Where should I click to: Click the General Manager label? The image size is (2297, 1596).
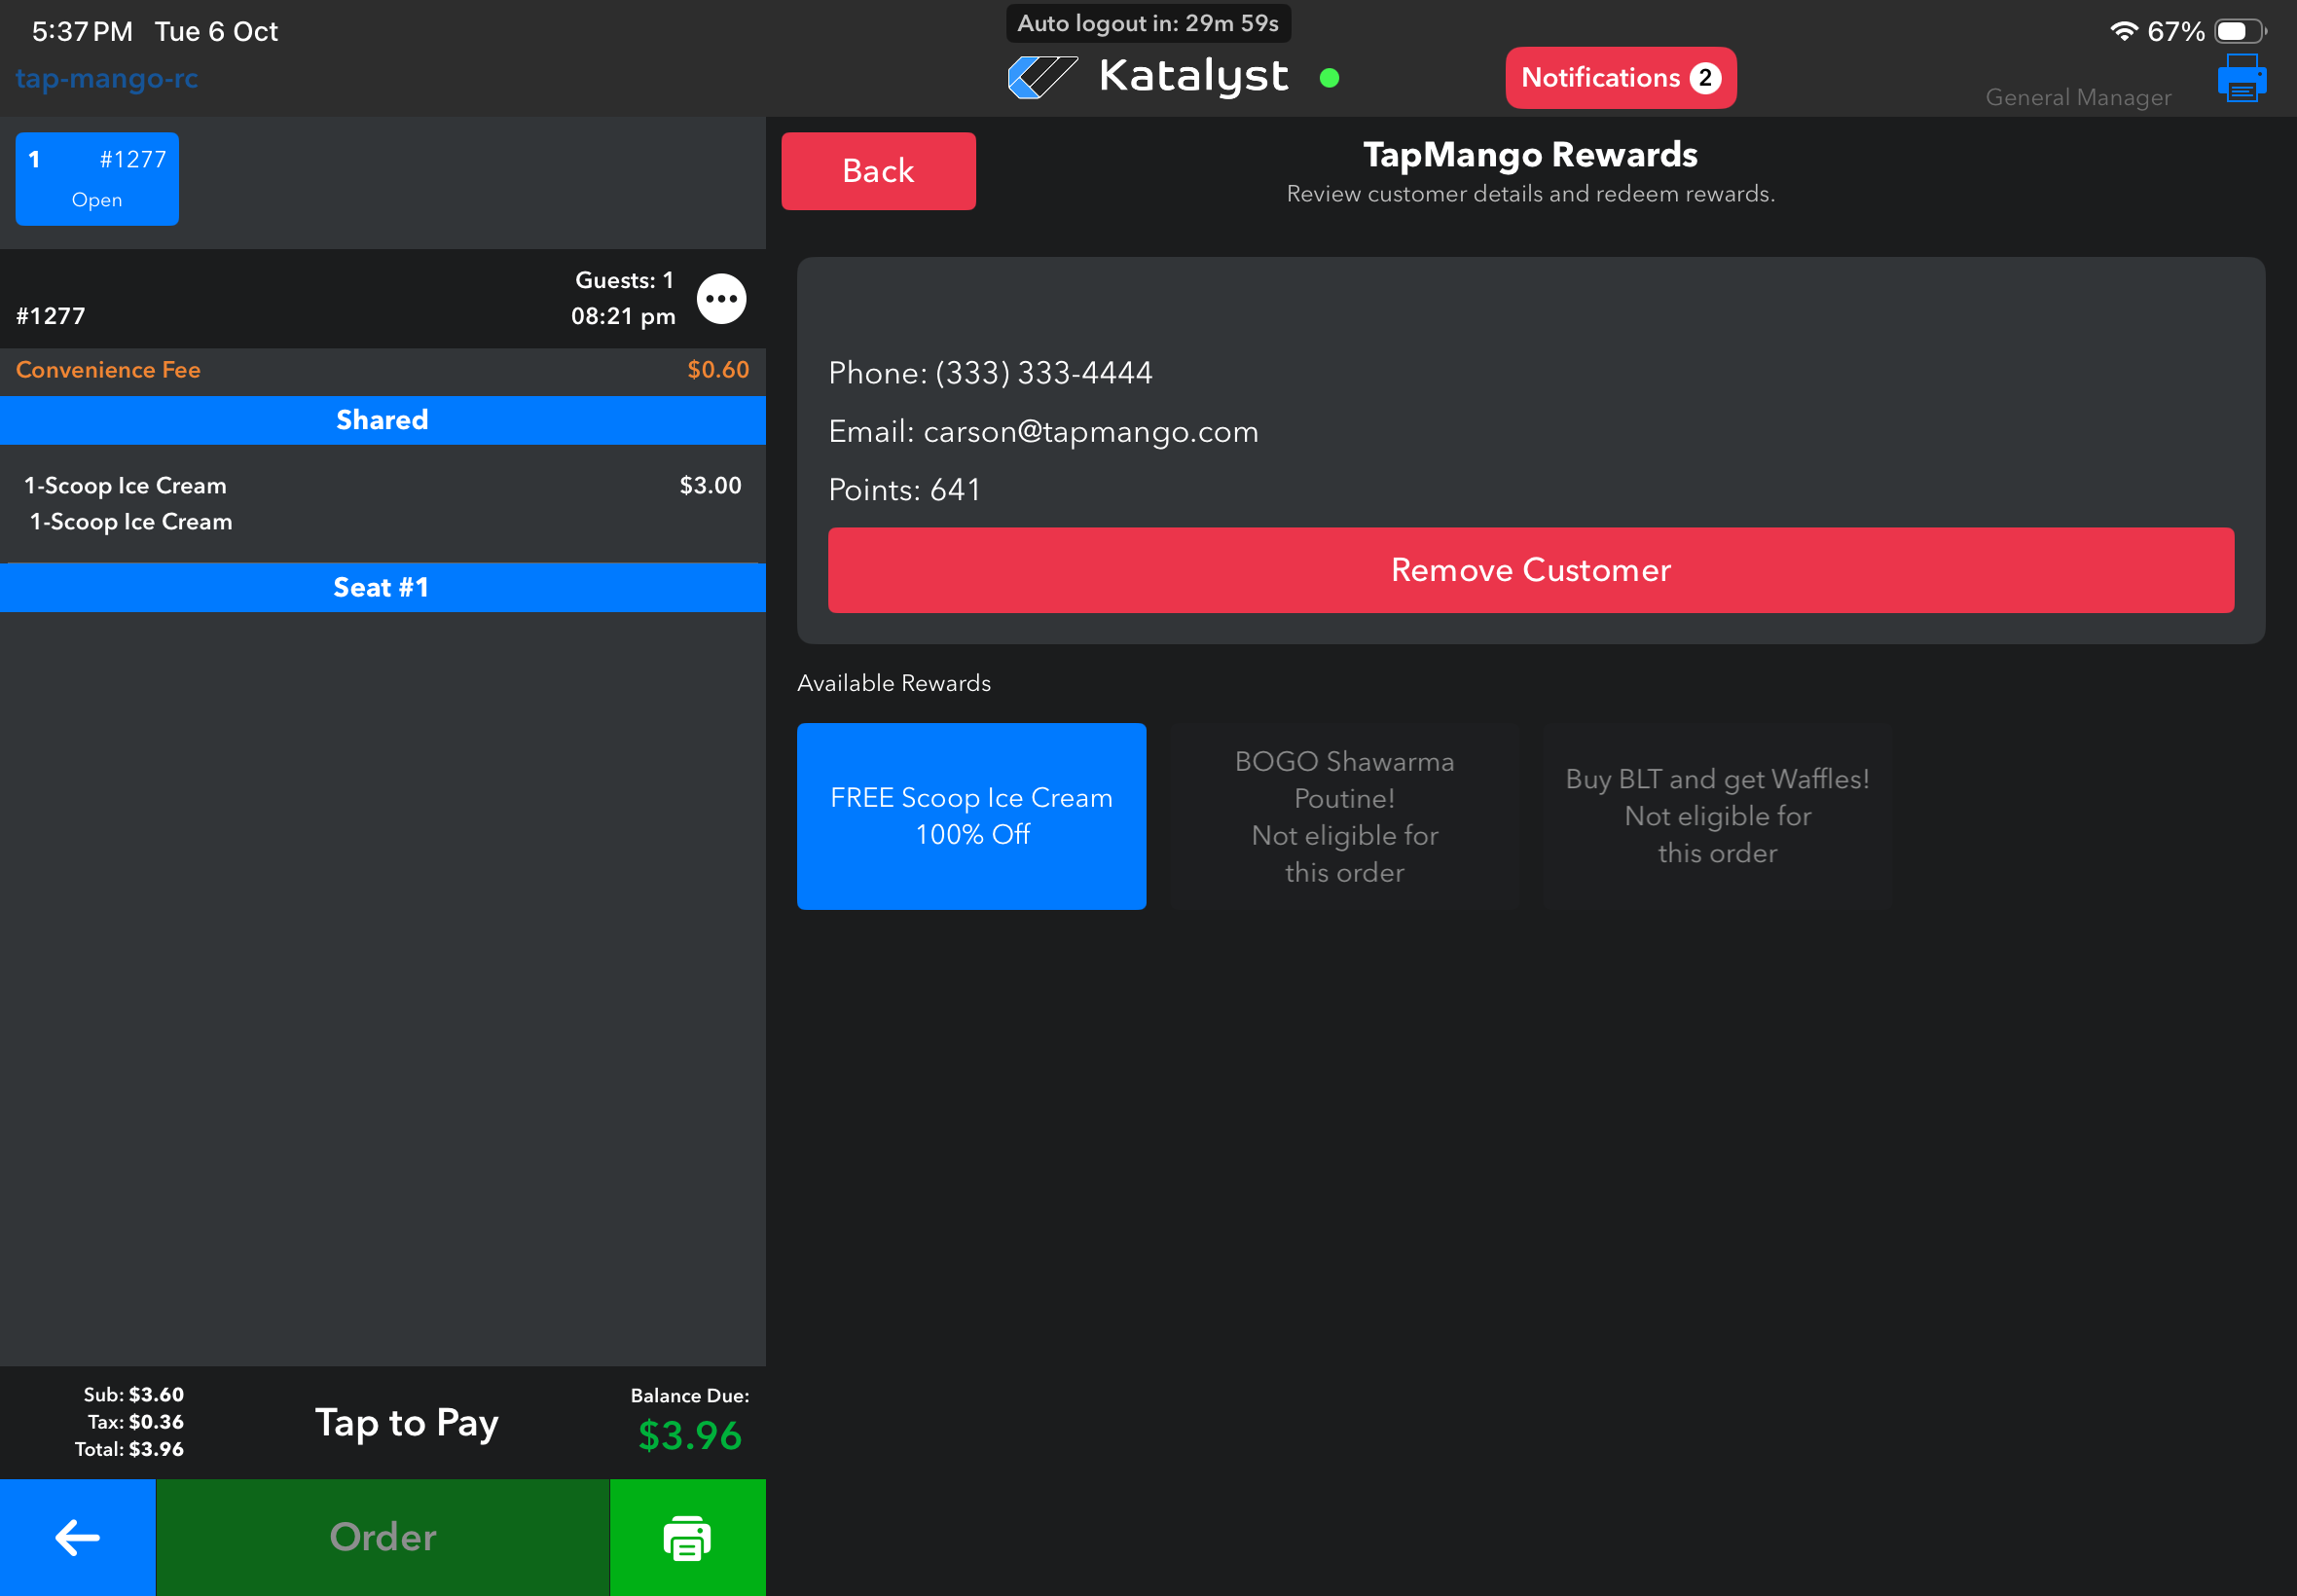point(2078,97)
